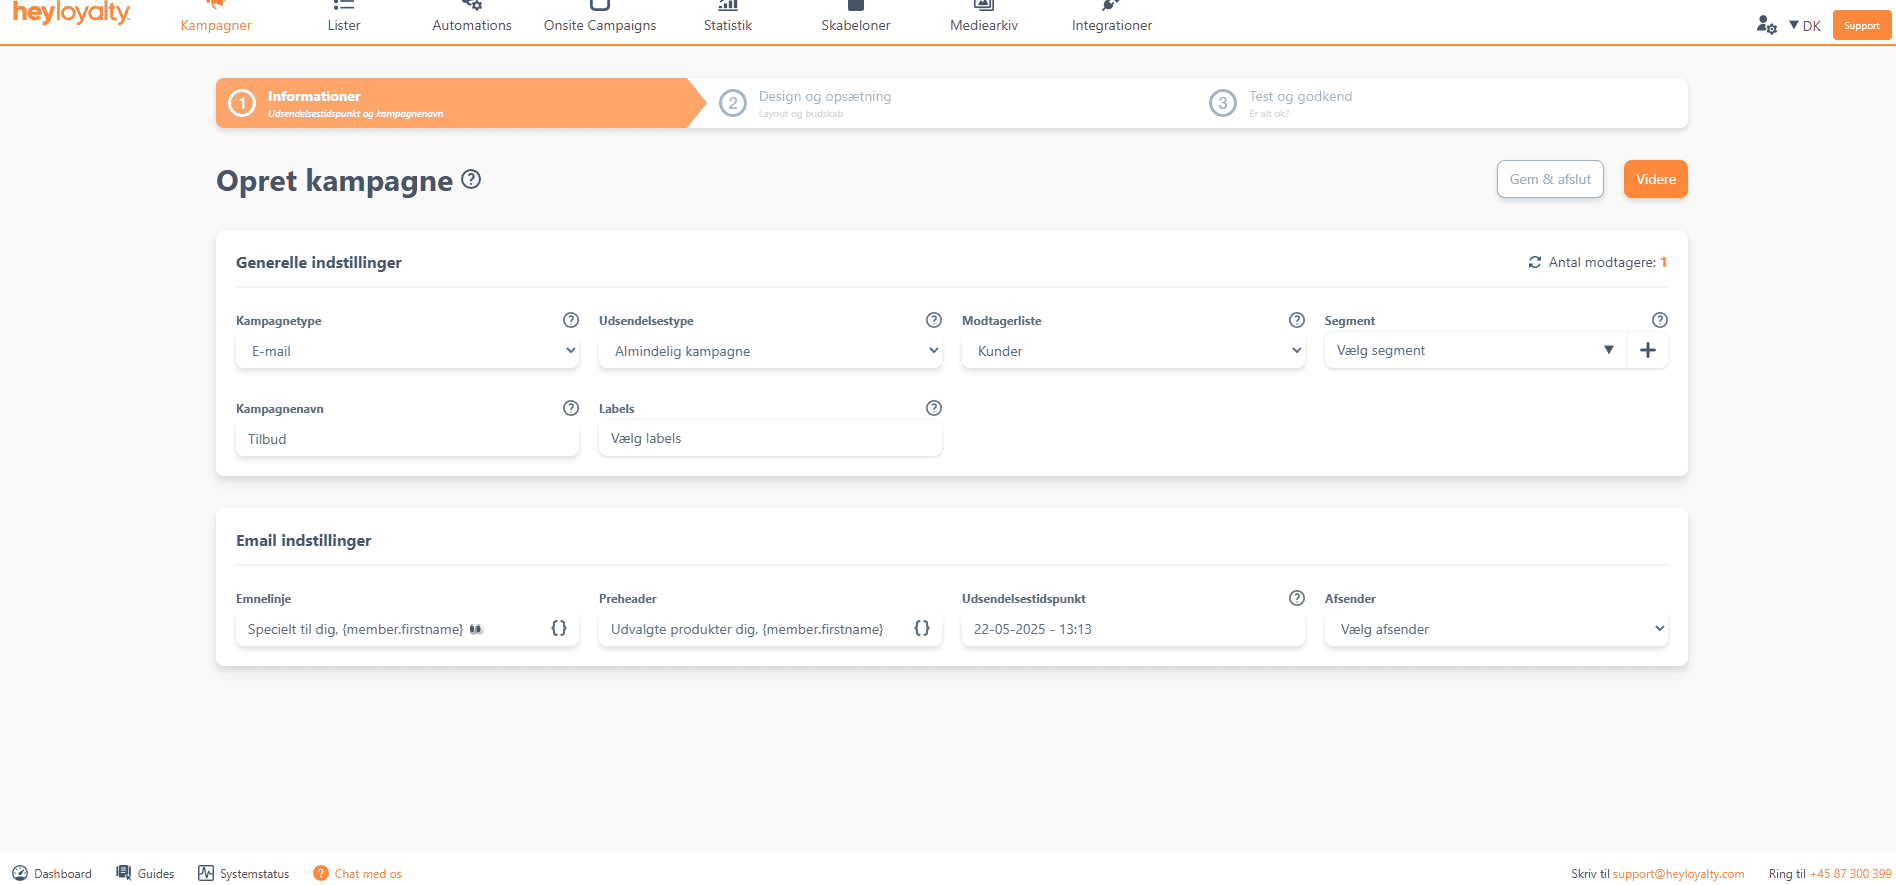Add a new segment with plus icon
The height and width of the screenshot is (885, 1896).
pyautogui.click(x=1648, y=350)
